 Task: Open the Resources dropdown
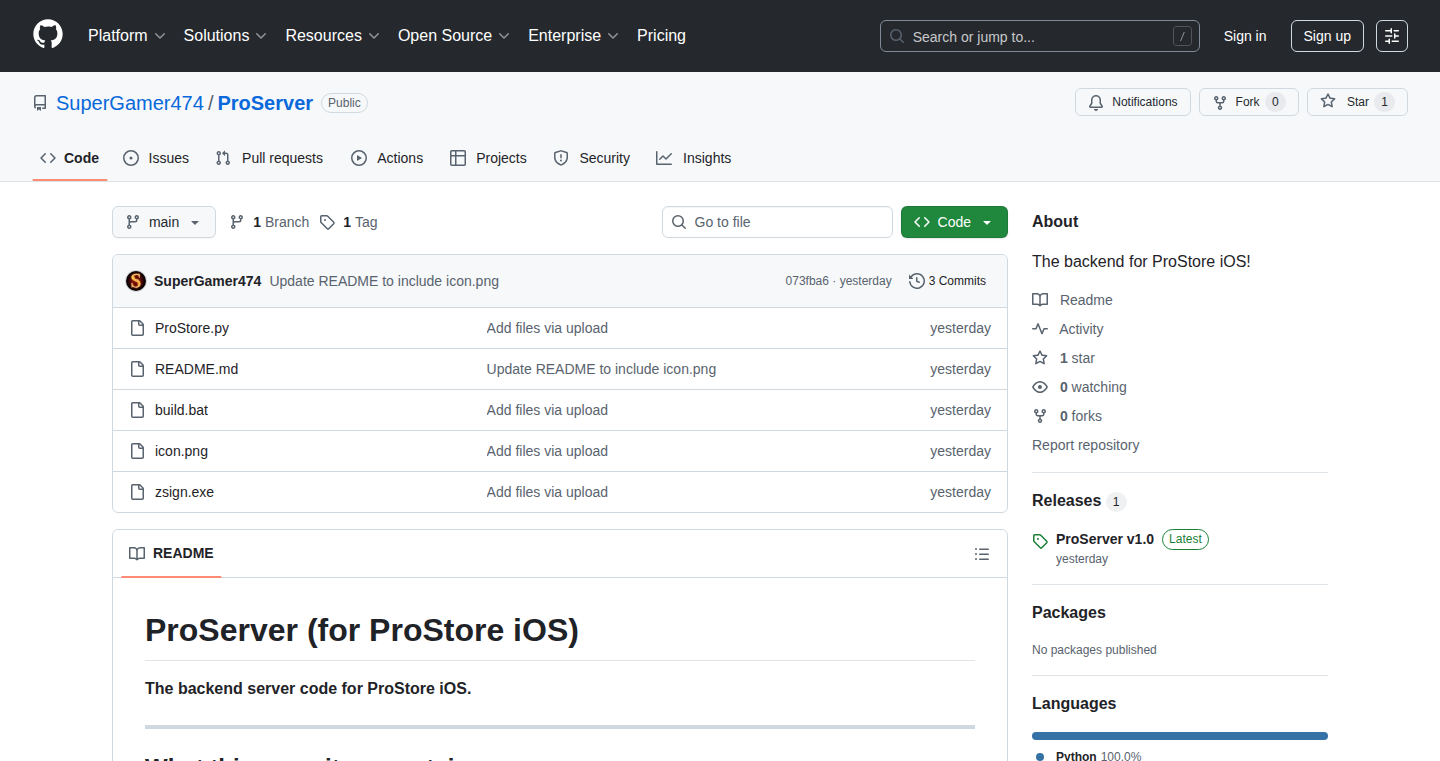[333, 35]
